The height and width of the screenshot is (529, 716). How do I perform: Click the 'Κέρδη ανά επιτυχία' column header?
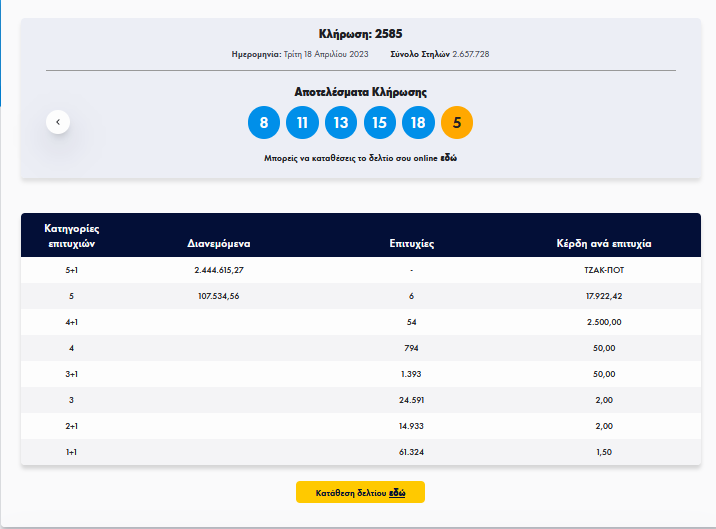604,243
